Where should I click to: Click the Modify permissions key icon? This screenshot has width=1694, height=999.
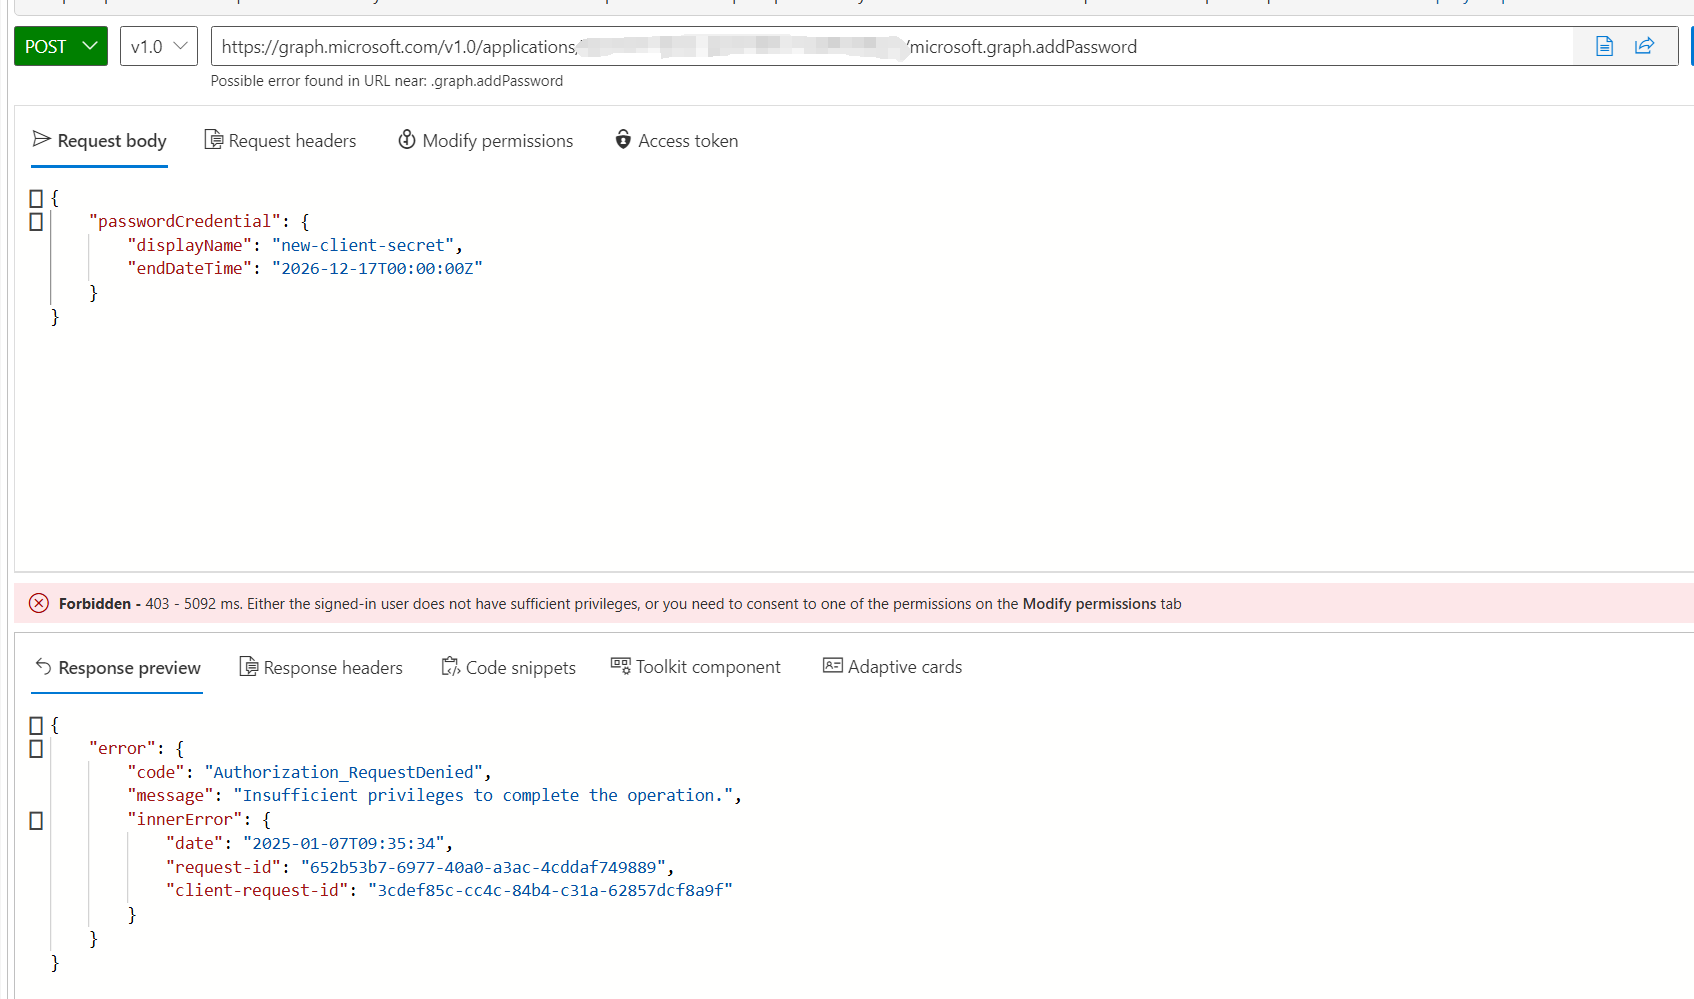(x=407, y=139)
